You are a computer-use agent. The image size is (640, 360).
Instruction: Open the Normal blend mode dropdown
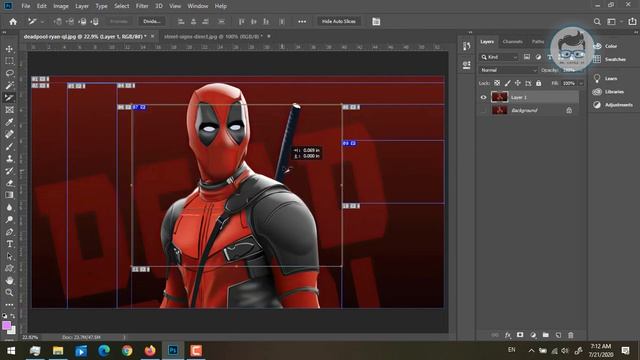508,70
